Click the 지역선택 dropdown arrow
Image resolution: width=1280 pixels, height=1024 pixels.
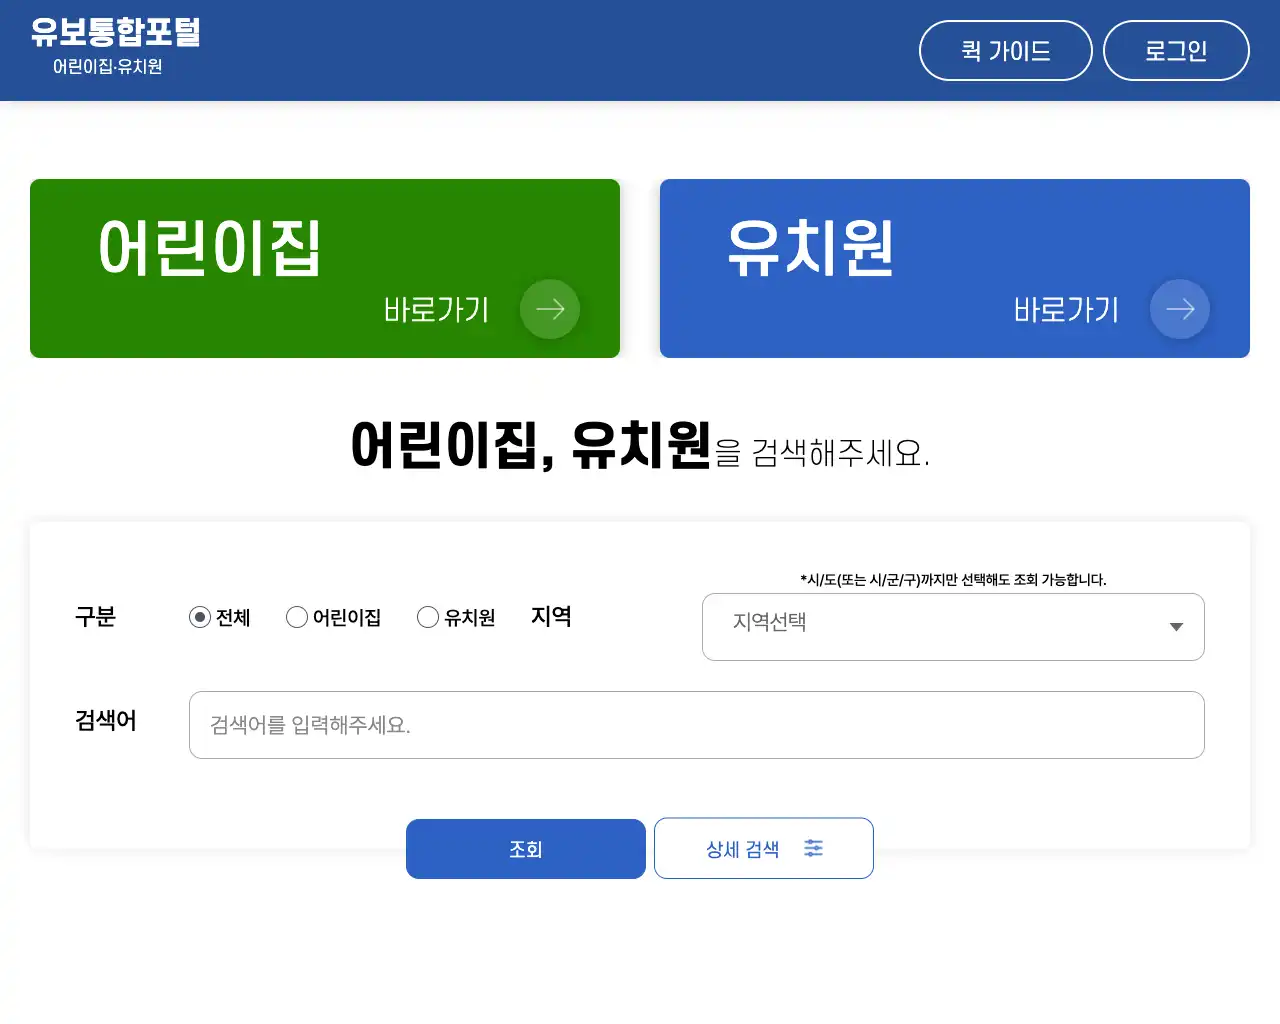(1176, 627)
